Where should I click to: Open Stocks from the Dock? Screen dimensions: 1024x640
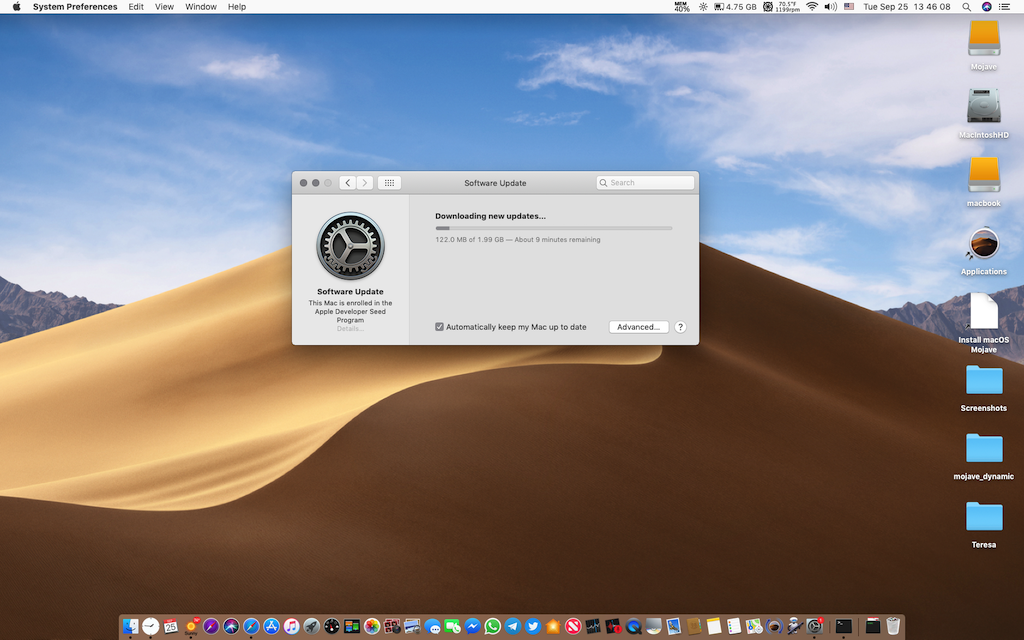[593, 626]
